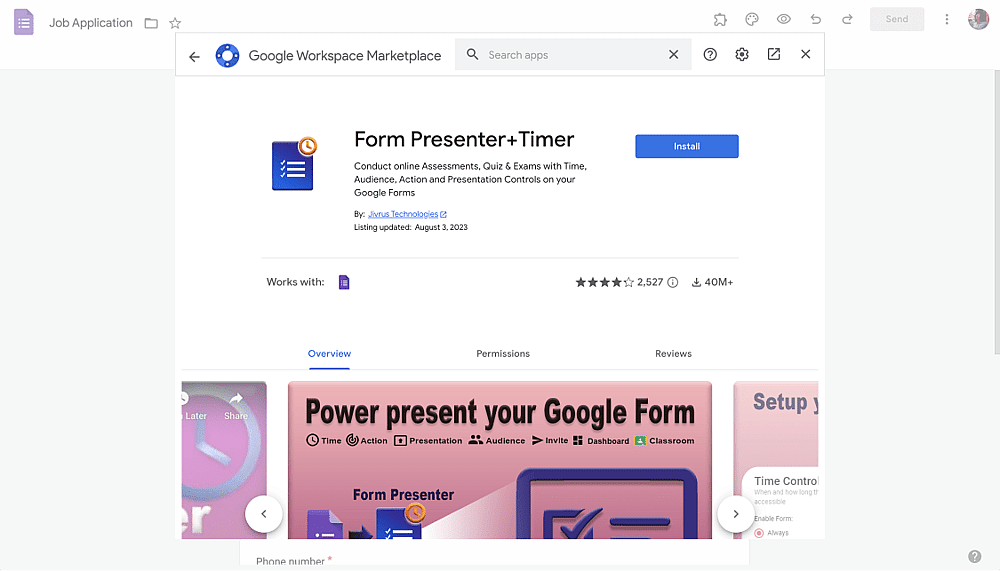The height and width of the screenshot is (571, 1000).
Task: Open the customize theme palette icon
Action: (x=752, y=20)
